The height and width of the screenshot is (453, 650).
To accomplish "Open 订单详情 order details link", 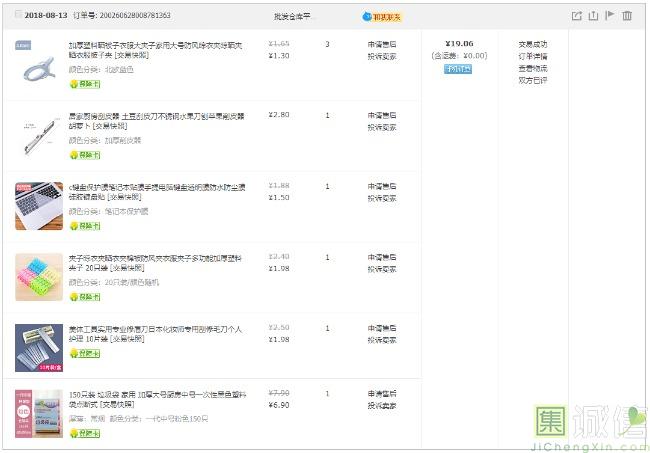I will (x=532, y=56).
